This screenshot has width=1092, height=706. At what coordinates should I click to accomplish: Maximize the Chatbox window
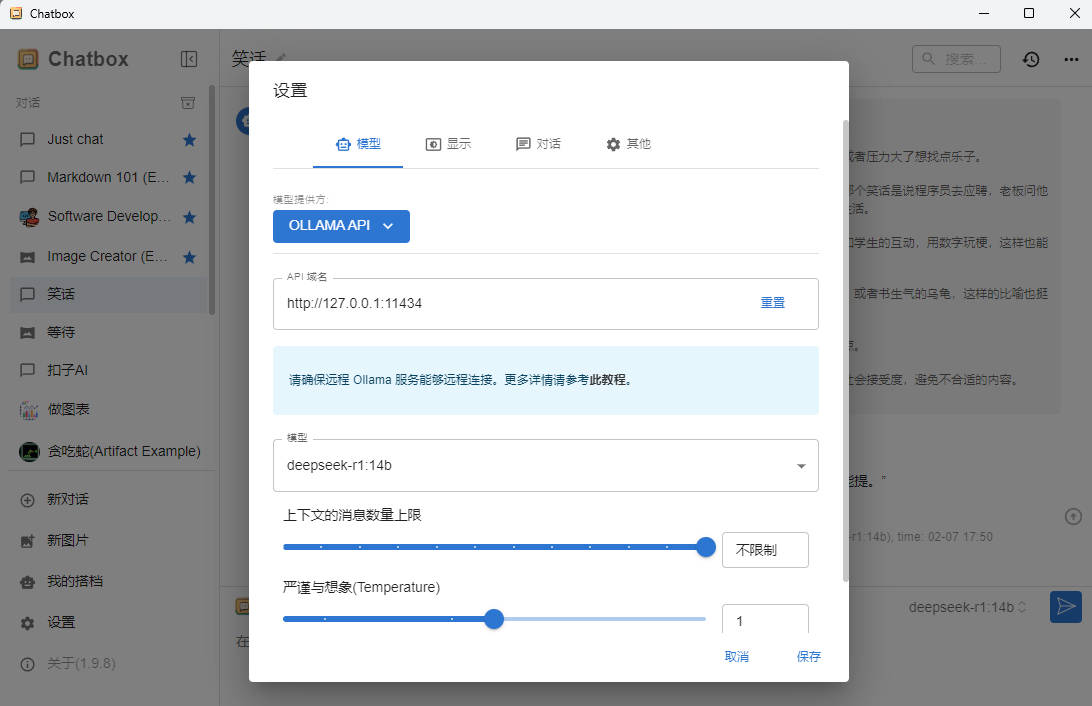[1029, 13]
